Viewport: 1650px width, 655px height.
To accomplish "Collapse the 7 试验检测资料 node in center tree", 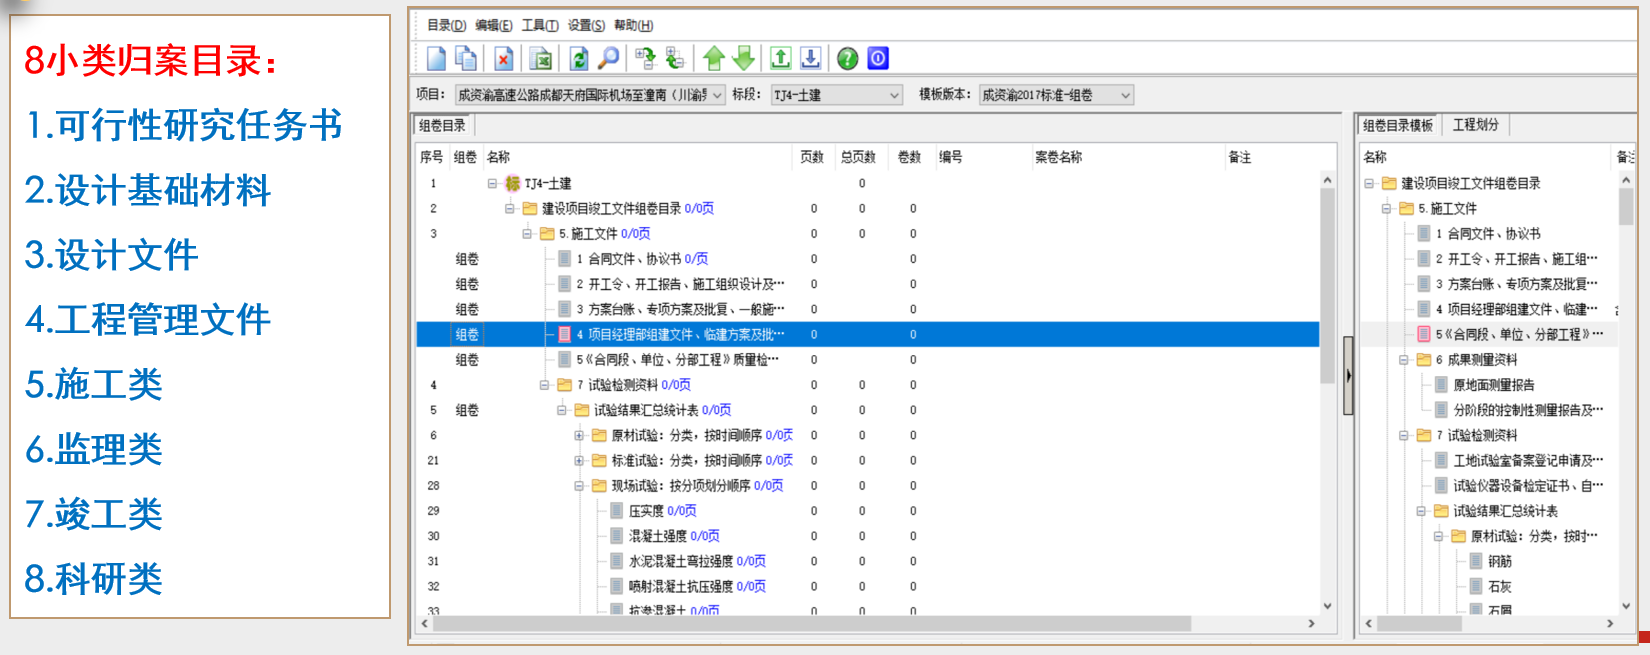I will (x=545, y=385).
